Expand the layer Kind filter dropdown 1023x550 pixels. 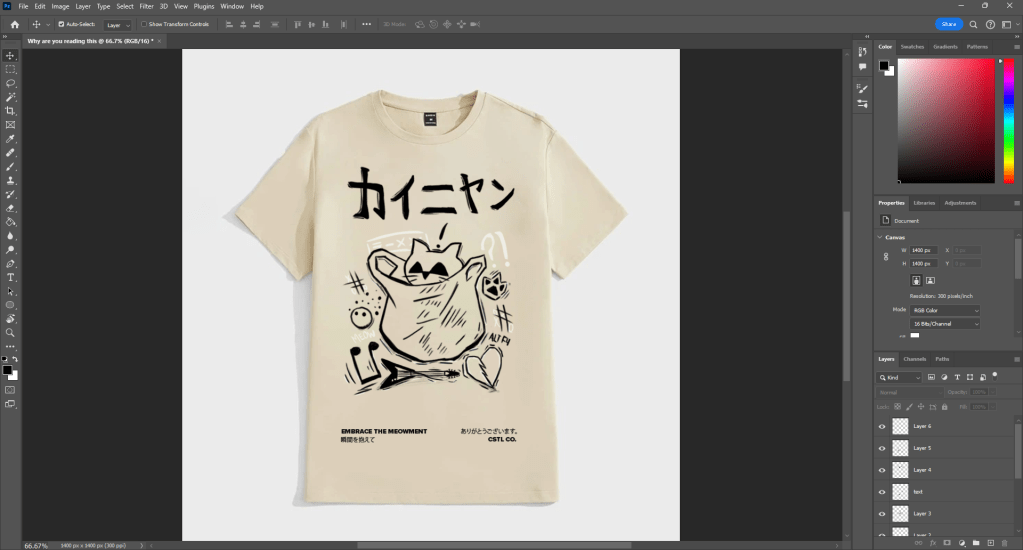899,378
